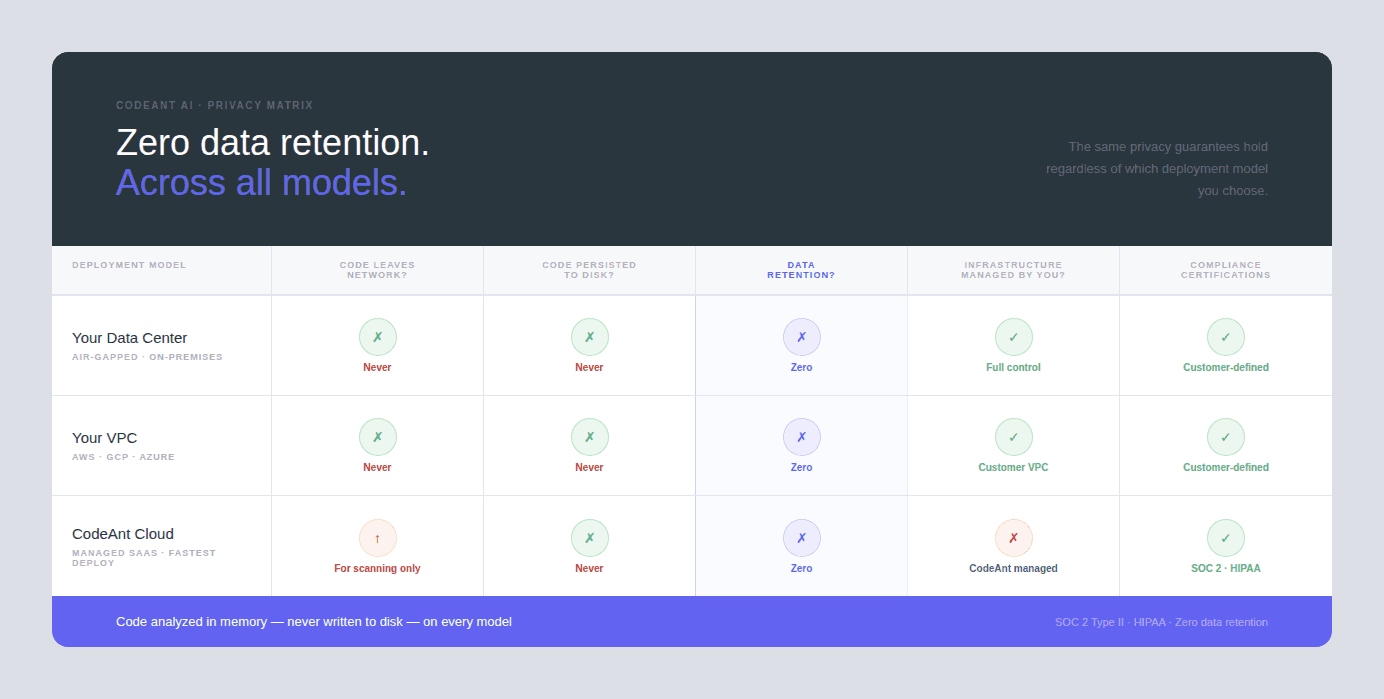Click the checkmark icon for Your VPC compliance certifications
Screen dimensions: 1384x699
coord(1225,437)
